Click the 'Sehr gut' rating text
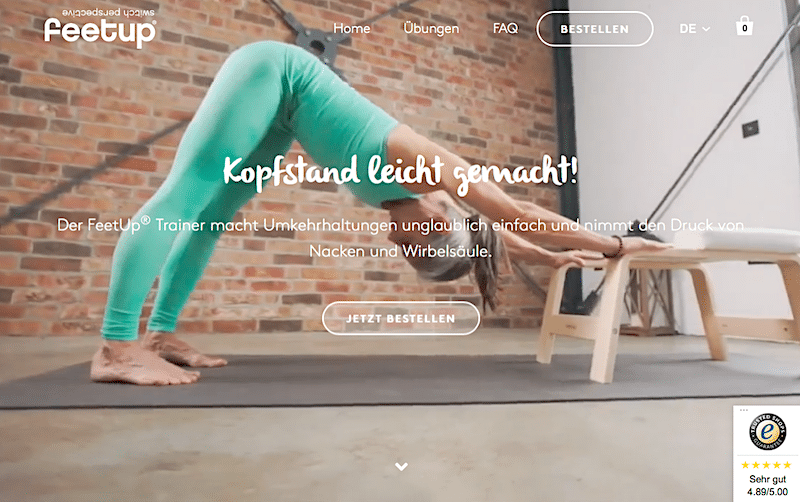The image size is (800, 502). click(767, 479)
